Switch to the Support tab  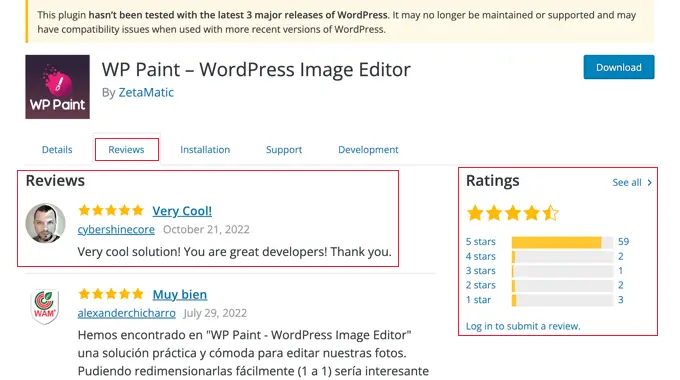tap(284, 150)
